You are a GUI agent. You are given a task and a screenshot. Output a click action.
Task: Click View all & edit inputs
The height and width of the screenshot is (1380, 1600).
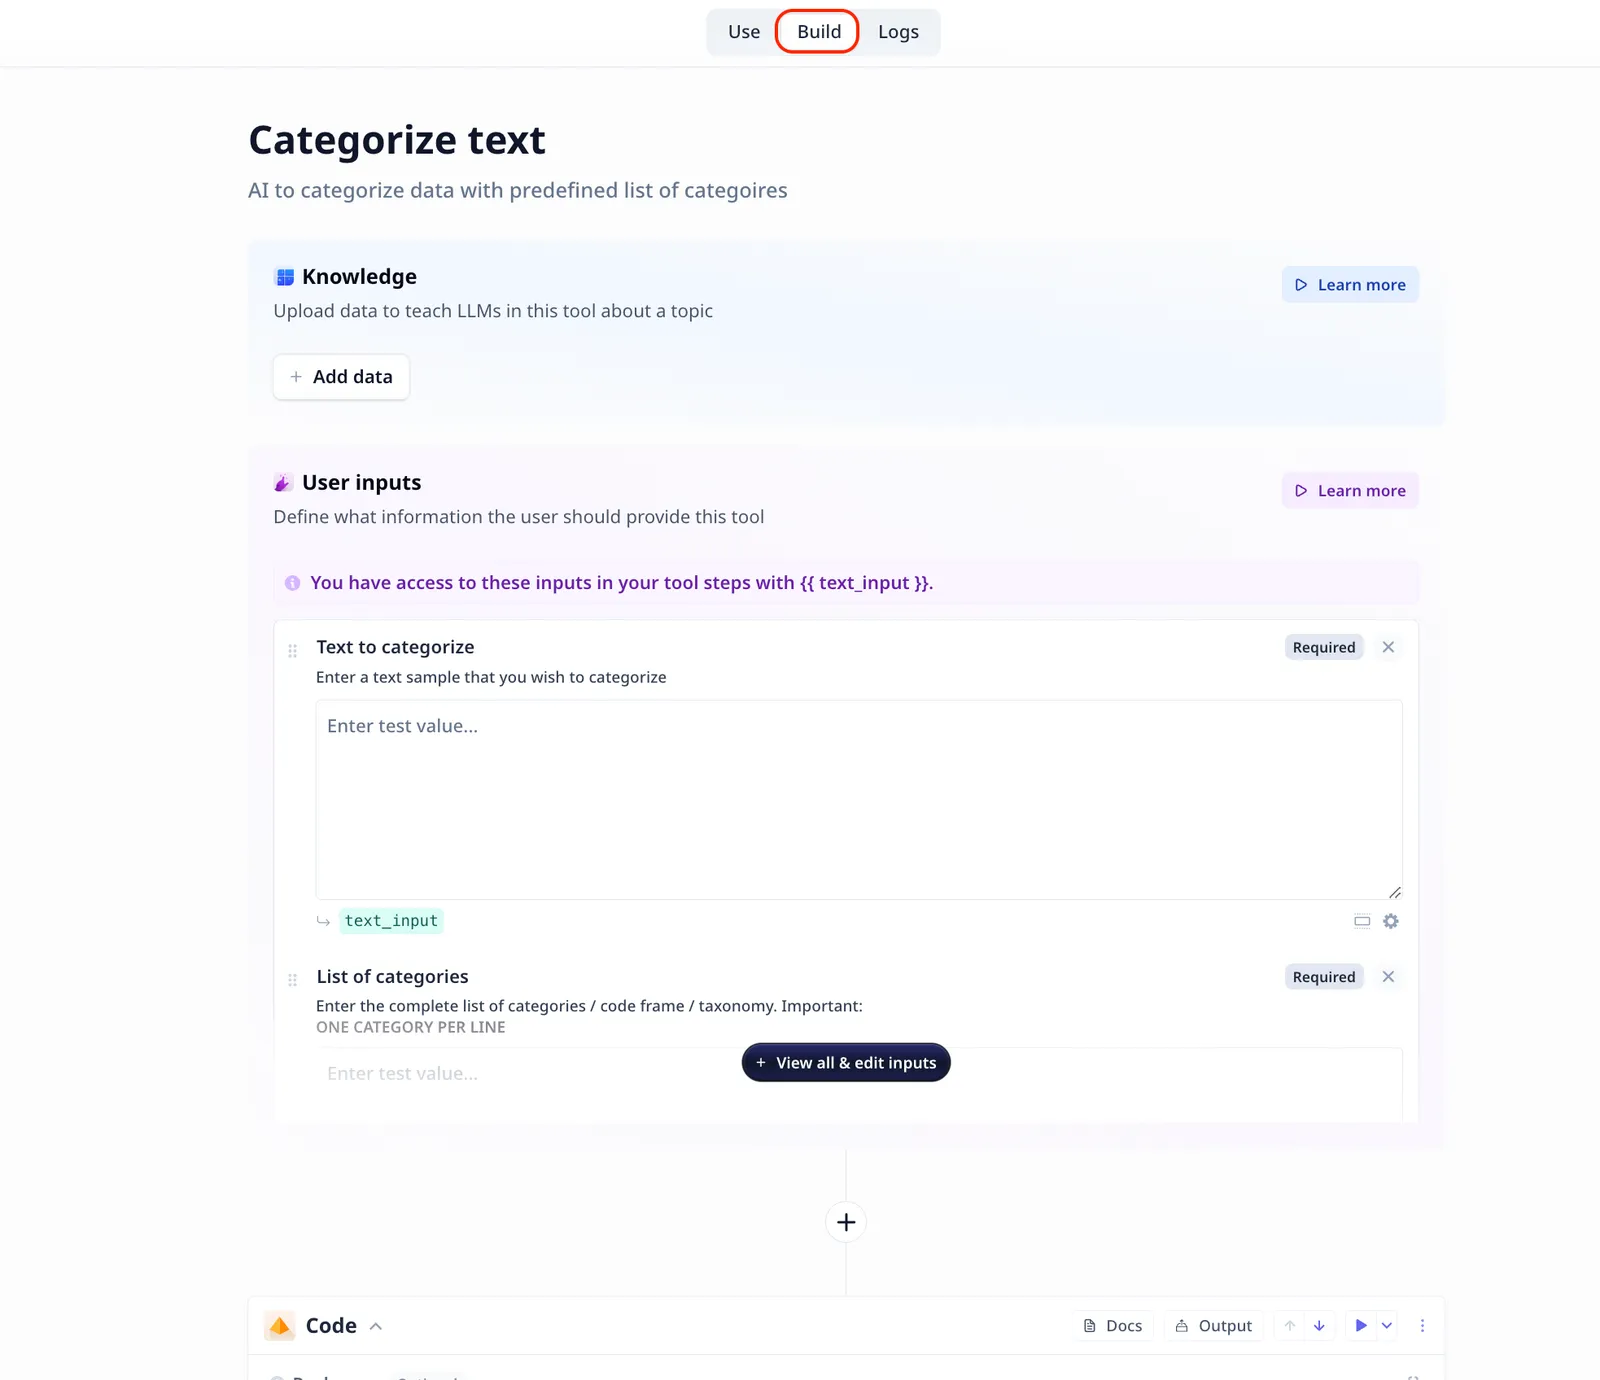pos(846,1062)
